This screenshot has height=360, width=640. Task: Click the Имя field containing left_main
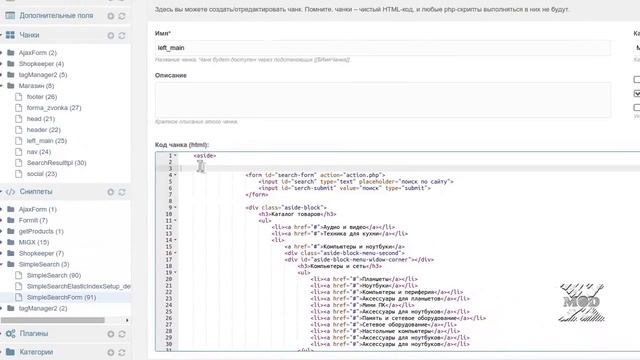[382, 48]
